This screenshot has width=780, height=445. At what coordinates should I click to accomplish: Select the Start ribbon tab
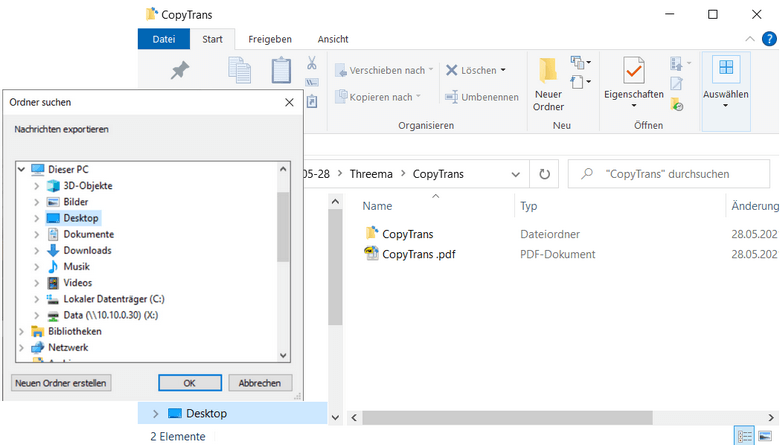click(212, 39)
